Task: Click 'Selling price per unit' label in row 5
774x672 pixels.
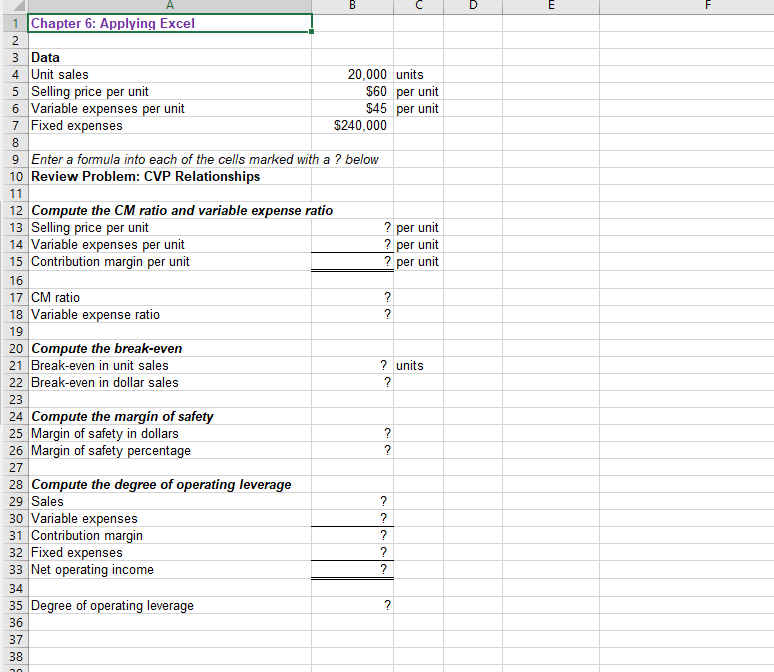Action: tap(170, 91)
